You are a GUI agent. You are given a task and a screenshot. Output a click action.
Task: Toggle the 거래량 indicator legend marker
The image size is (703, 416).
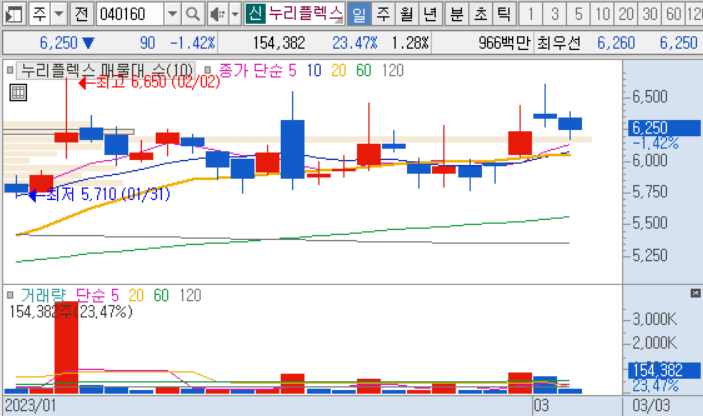click(10, 295)
